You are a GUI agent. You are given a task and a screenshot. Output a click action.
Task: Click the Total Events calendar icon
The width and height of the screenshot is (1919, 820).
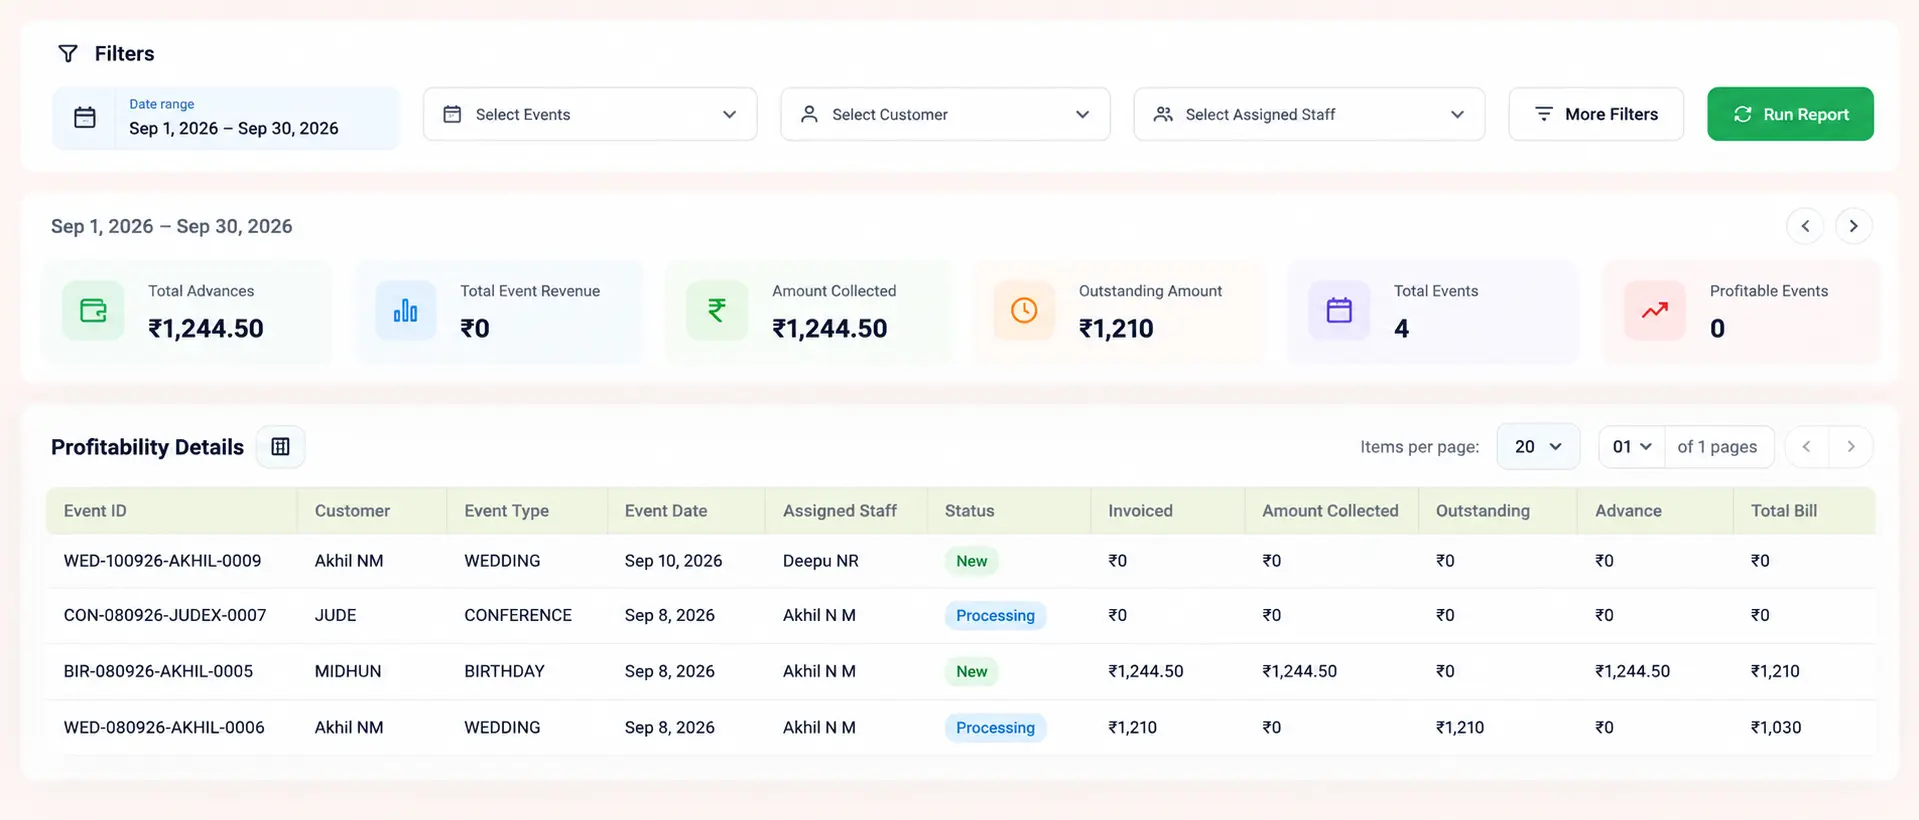(1339, 310)
